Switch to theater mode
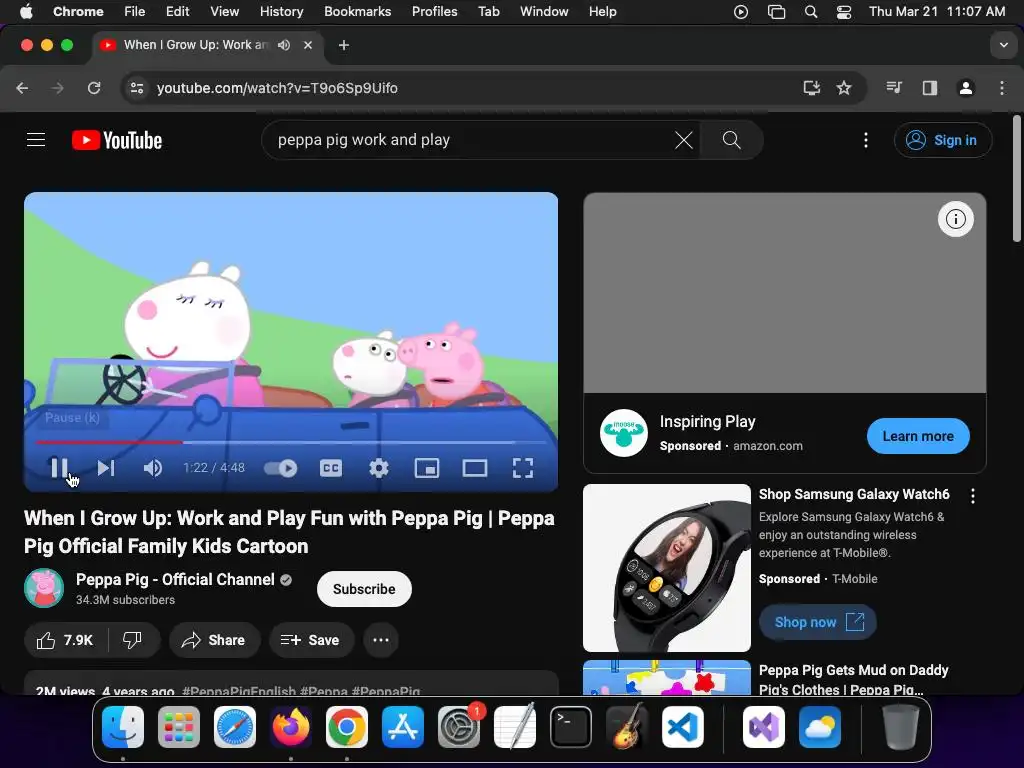The width and height of the screenshot is (1024, 768). (475, 468)
